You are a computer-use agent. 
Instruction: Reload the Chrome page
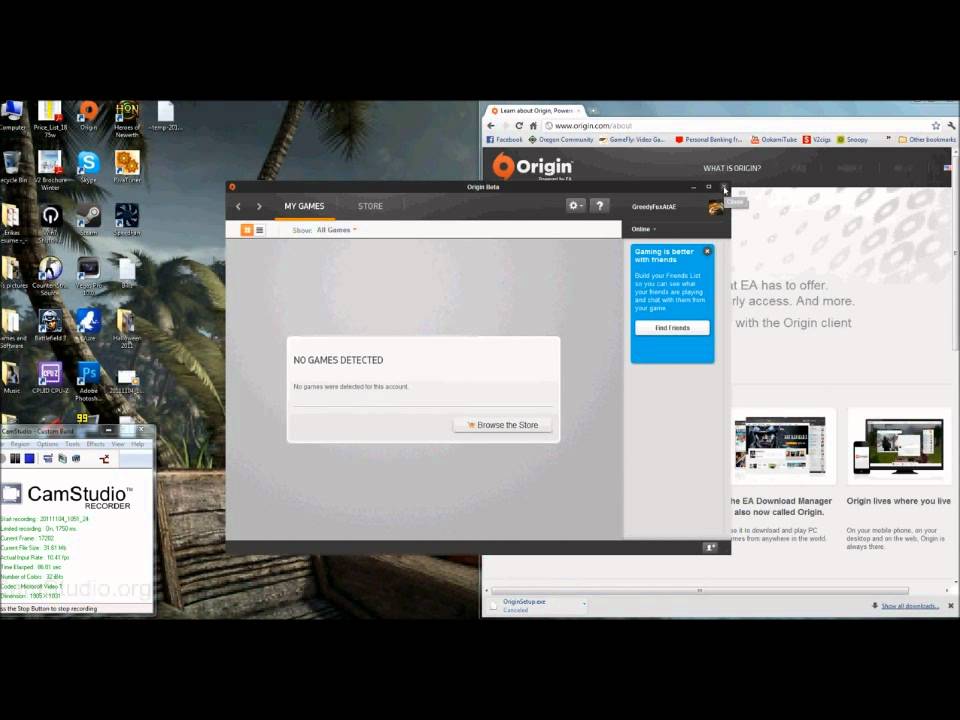519,126
